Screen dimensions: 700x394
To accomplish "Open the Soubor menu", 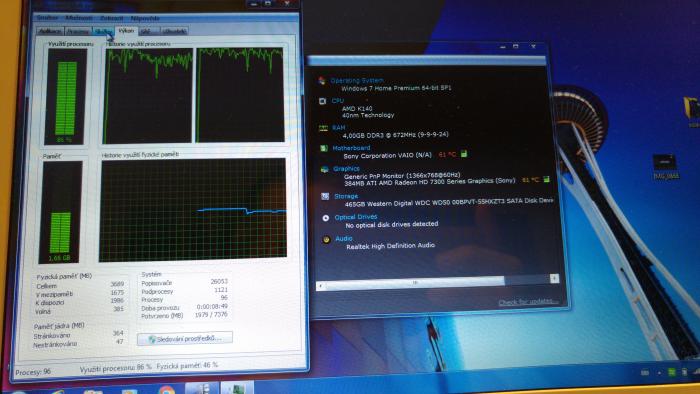I will (47, 18).
